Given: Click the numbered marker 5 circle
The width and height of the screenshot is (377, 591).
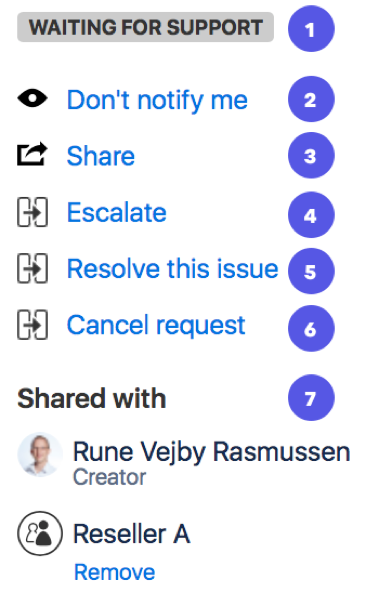Looking at the screenshot, I should (x=311, y=271).
